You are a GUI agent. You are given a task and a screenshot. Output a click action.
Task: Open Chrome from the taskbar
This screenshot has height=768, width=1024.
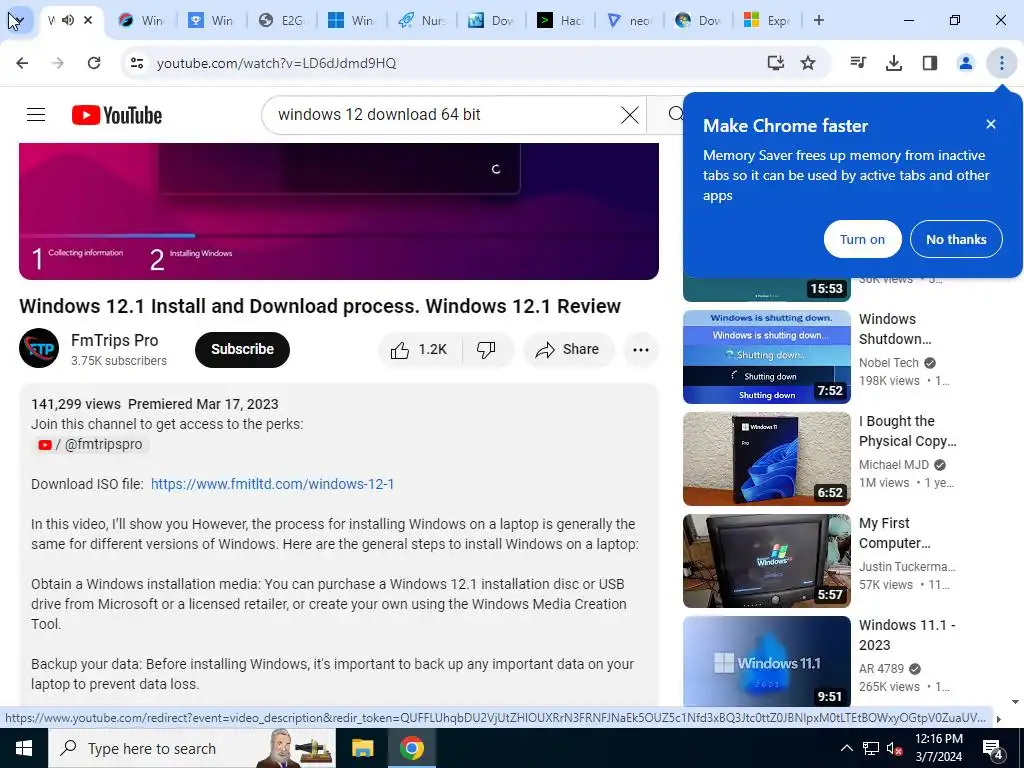pos(411,748)
